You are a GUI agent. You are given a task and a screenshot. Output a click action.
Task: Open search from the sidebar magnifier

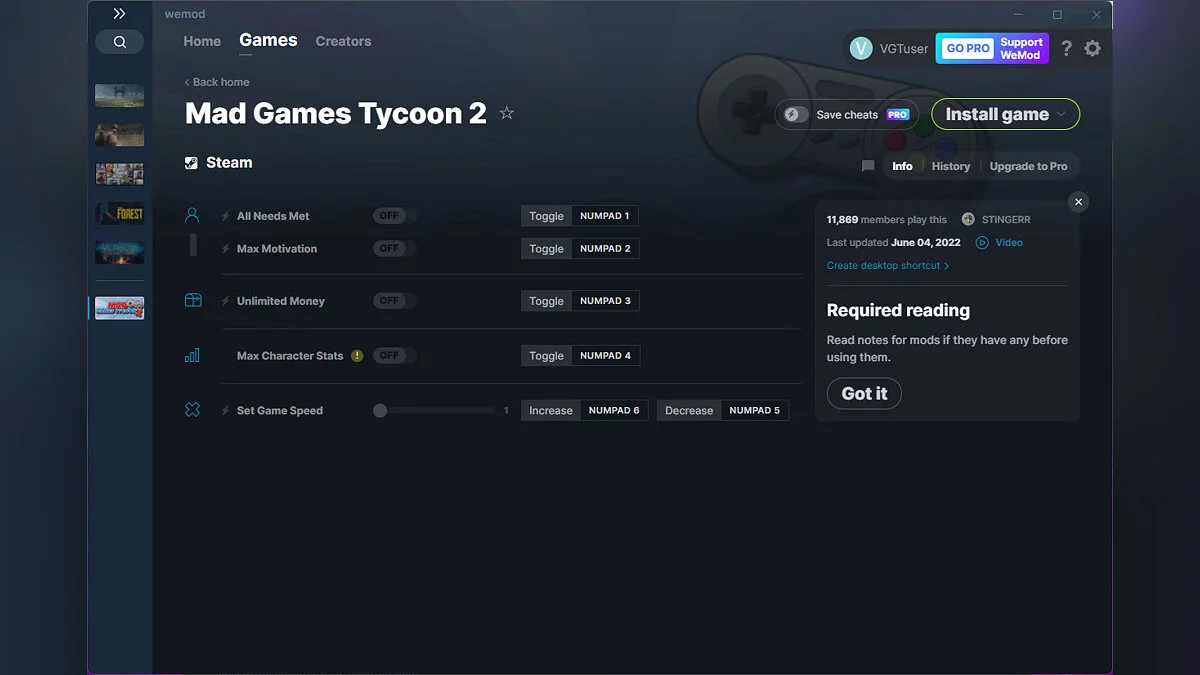click(120, 41)
